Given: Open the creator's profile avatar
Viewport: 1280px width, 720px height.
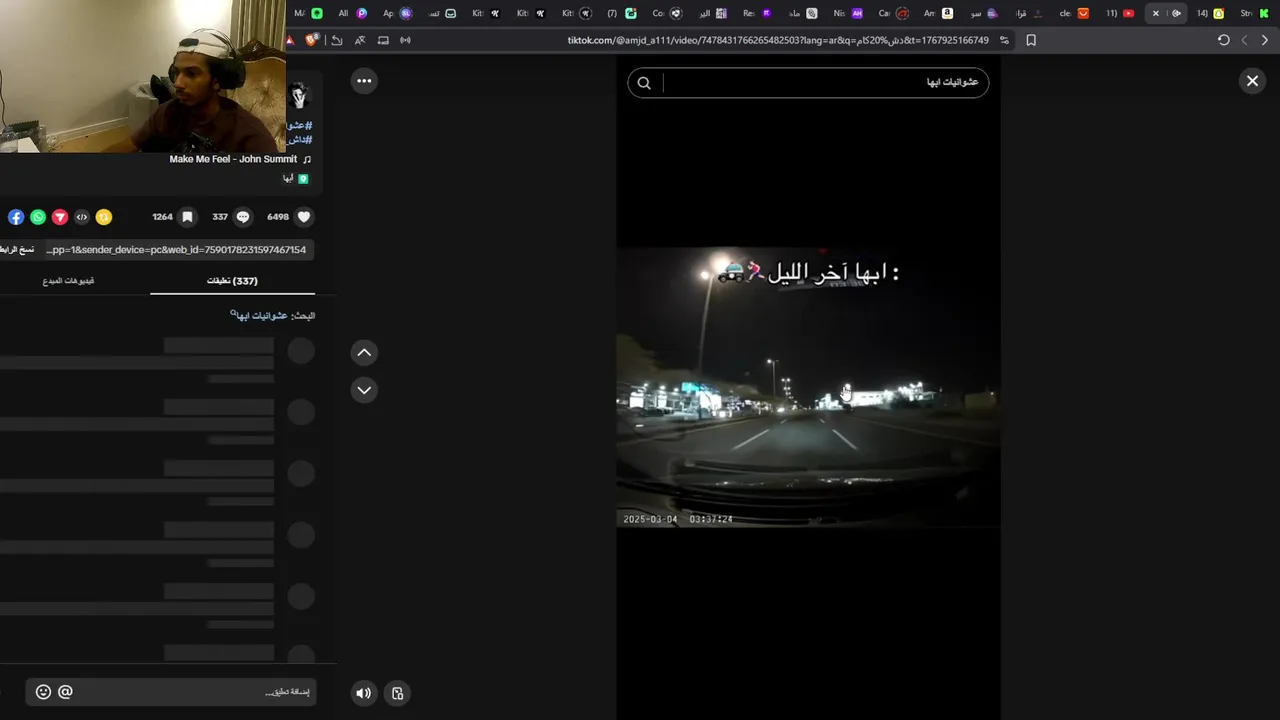Looking at the screenshot, I should click(299, 96).
